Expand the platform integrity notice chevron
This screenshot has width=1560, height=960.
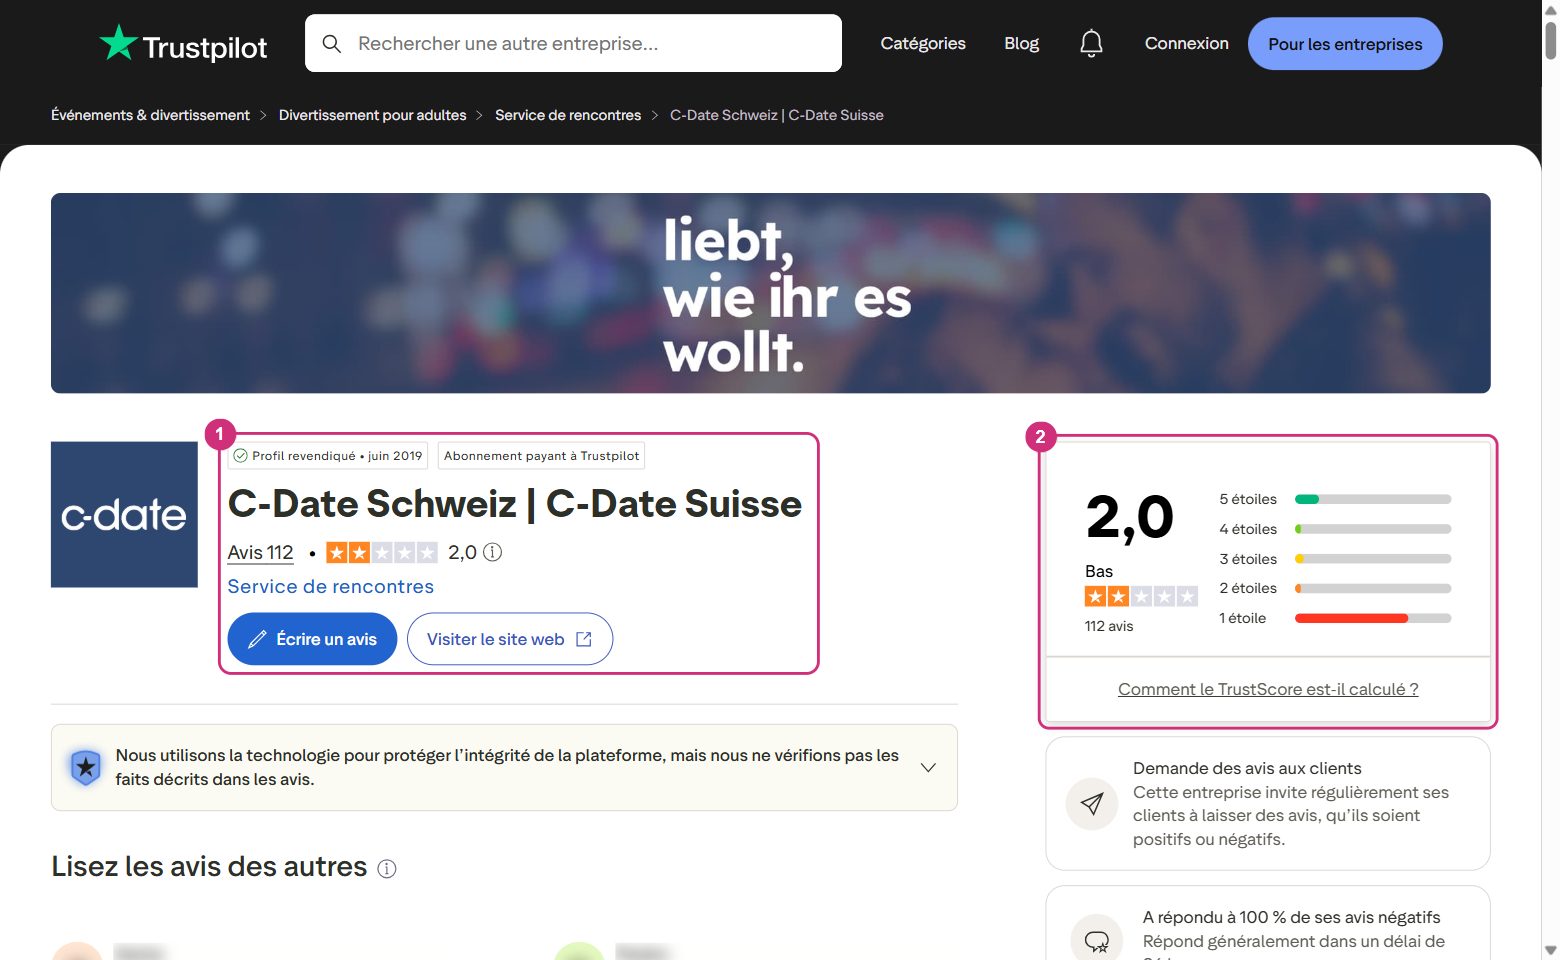[928, 767]
